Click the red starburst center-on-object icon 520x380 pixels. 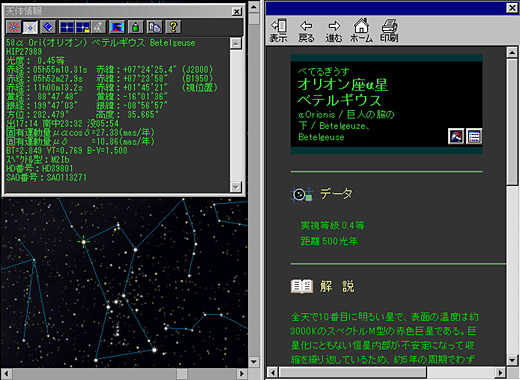tap(13, 27)
